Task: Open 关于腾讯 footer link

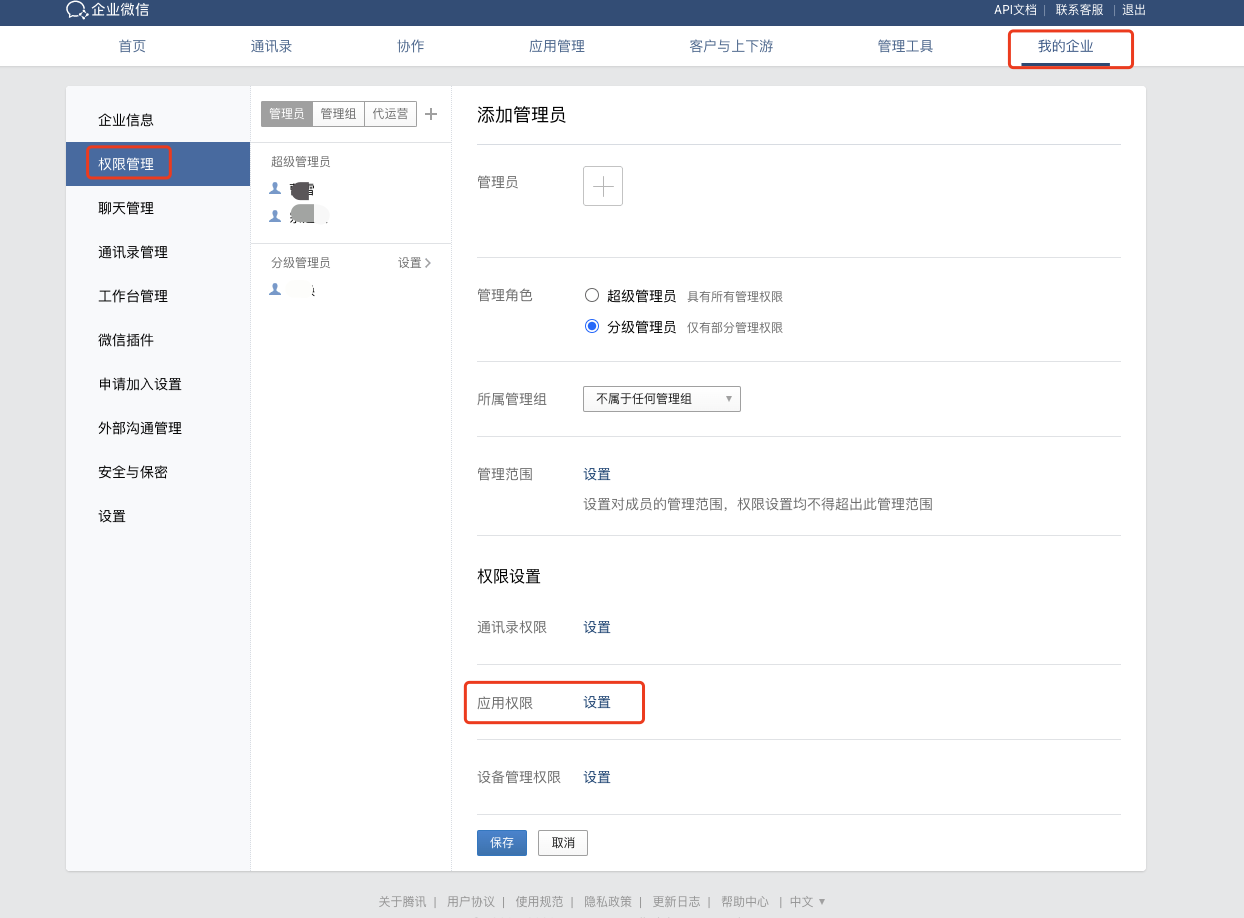Action: tap(402, 901)
